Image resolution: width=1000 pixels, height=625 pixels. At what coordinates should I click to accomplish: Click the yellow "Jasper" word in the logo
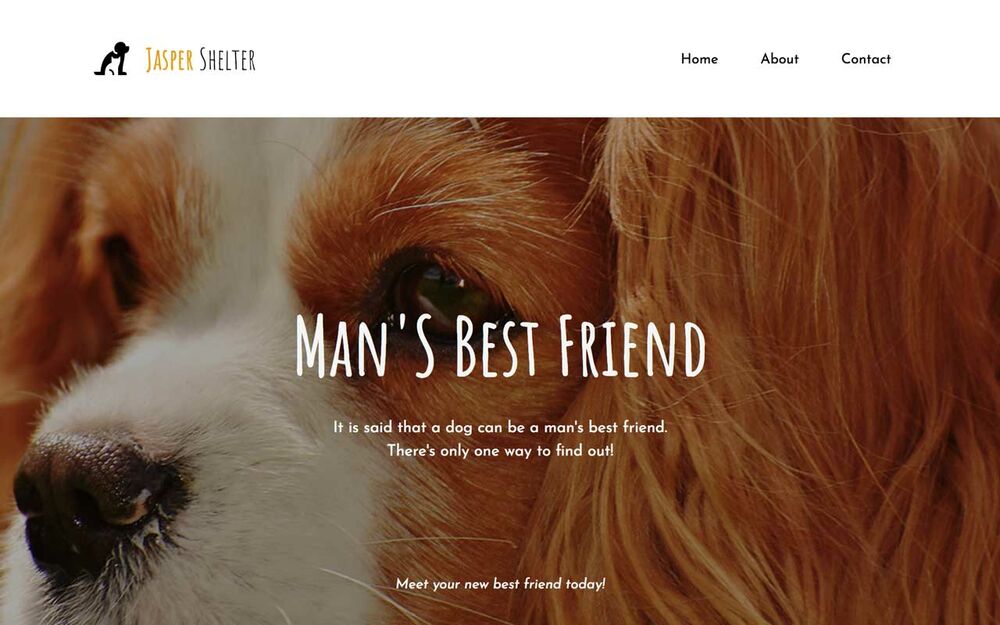click(x=170, y=60)
